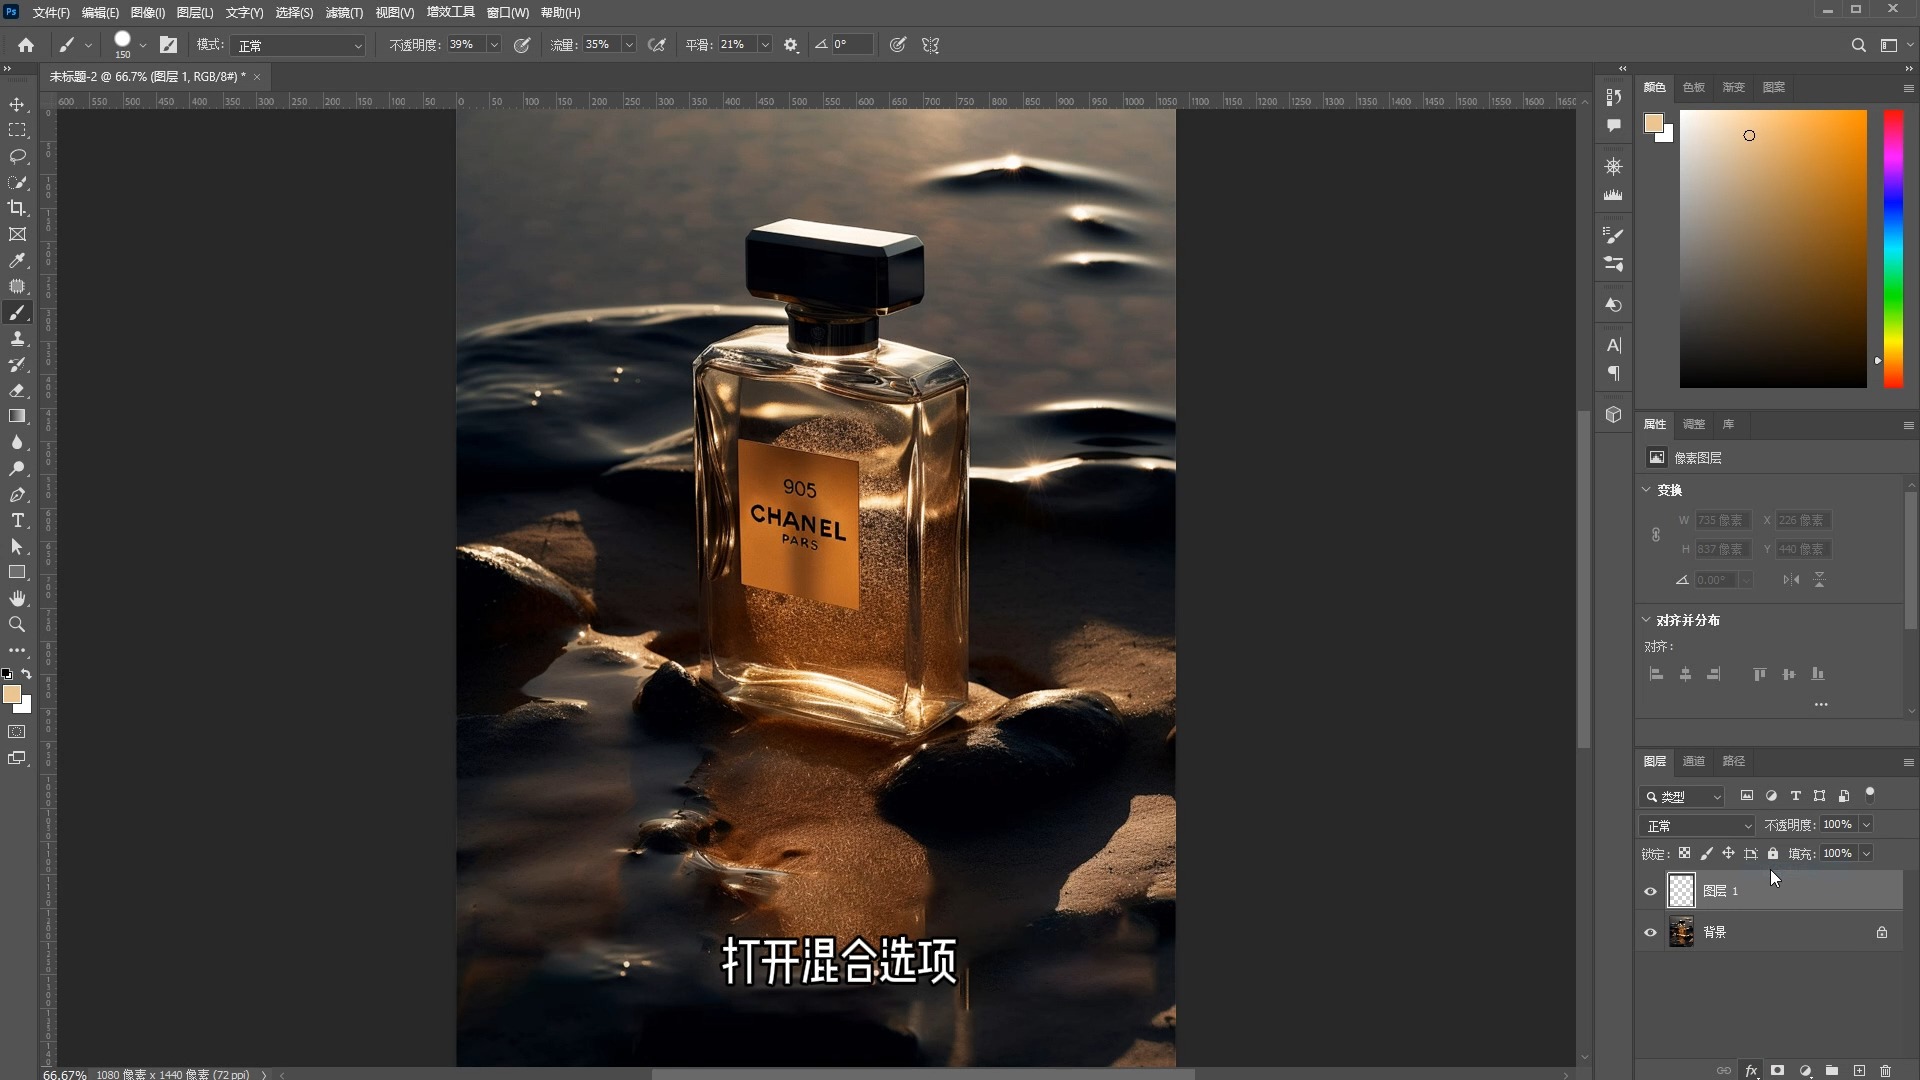This screenshot has width=1920, height=1080.
Task: Open the 滤镜(T) menu
Action: coord(344,13)
